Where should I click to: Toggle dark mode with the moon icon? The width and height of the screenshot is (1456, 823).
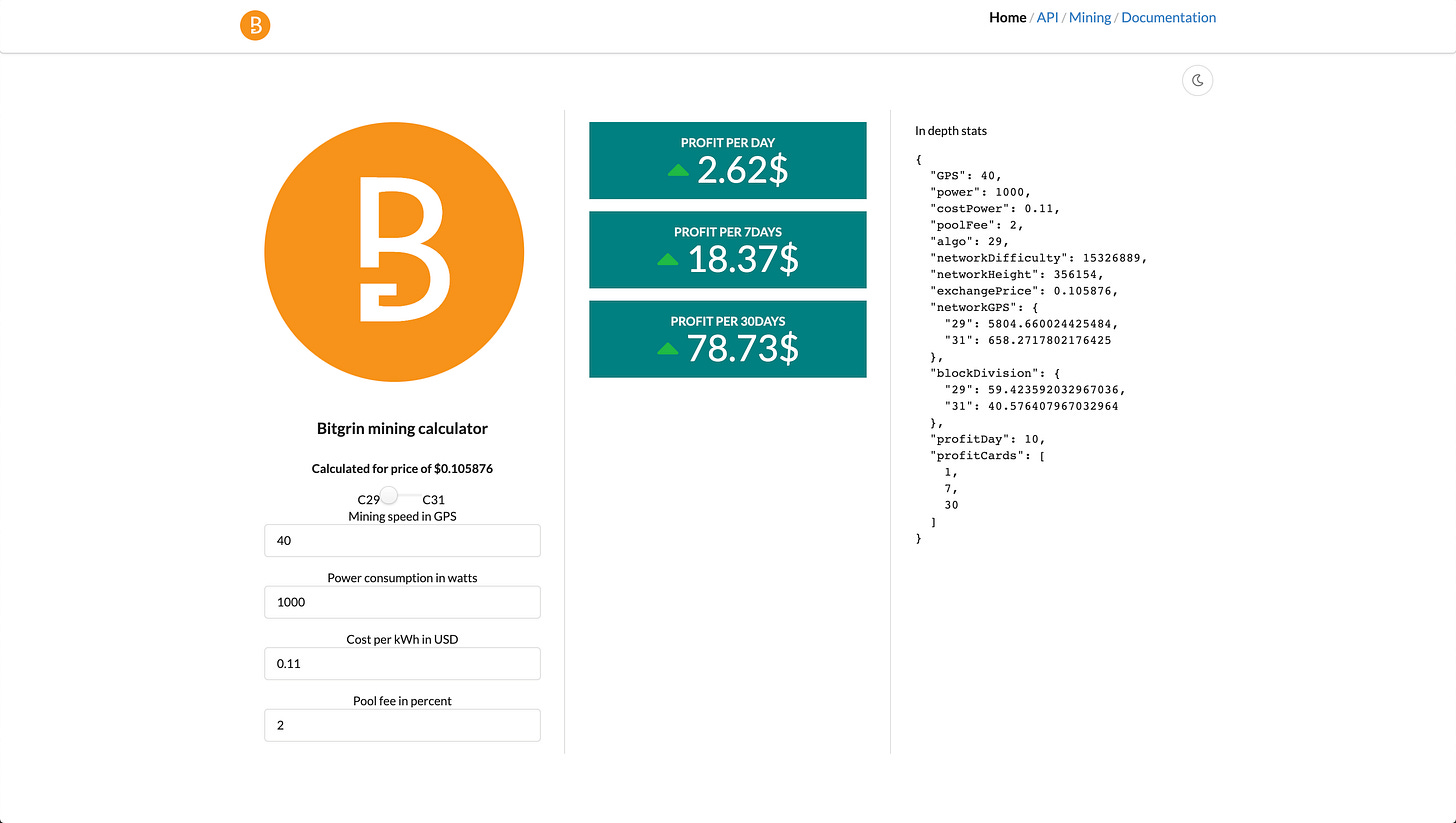pos(1197,81)
